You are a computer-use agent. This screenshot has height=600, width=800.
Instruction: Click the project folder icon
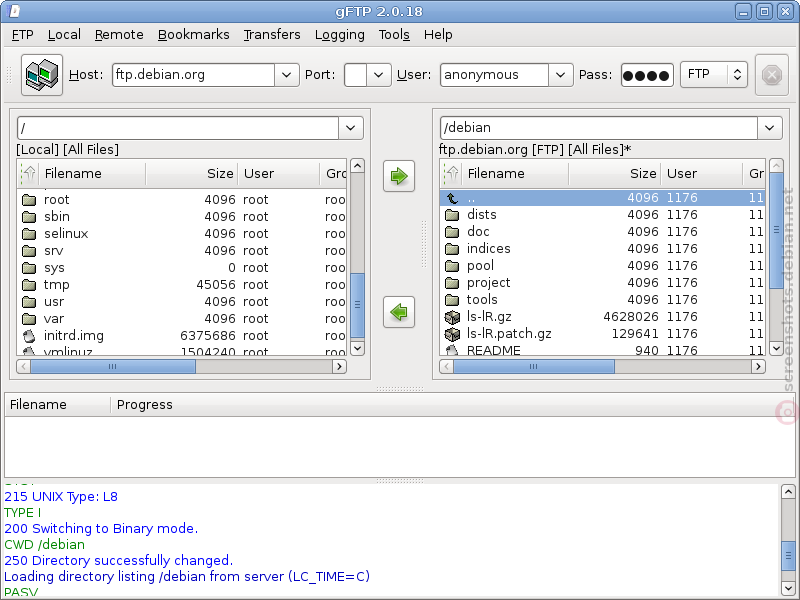pyautogui.click(x=452, y=283)
